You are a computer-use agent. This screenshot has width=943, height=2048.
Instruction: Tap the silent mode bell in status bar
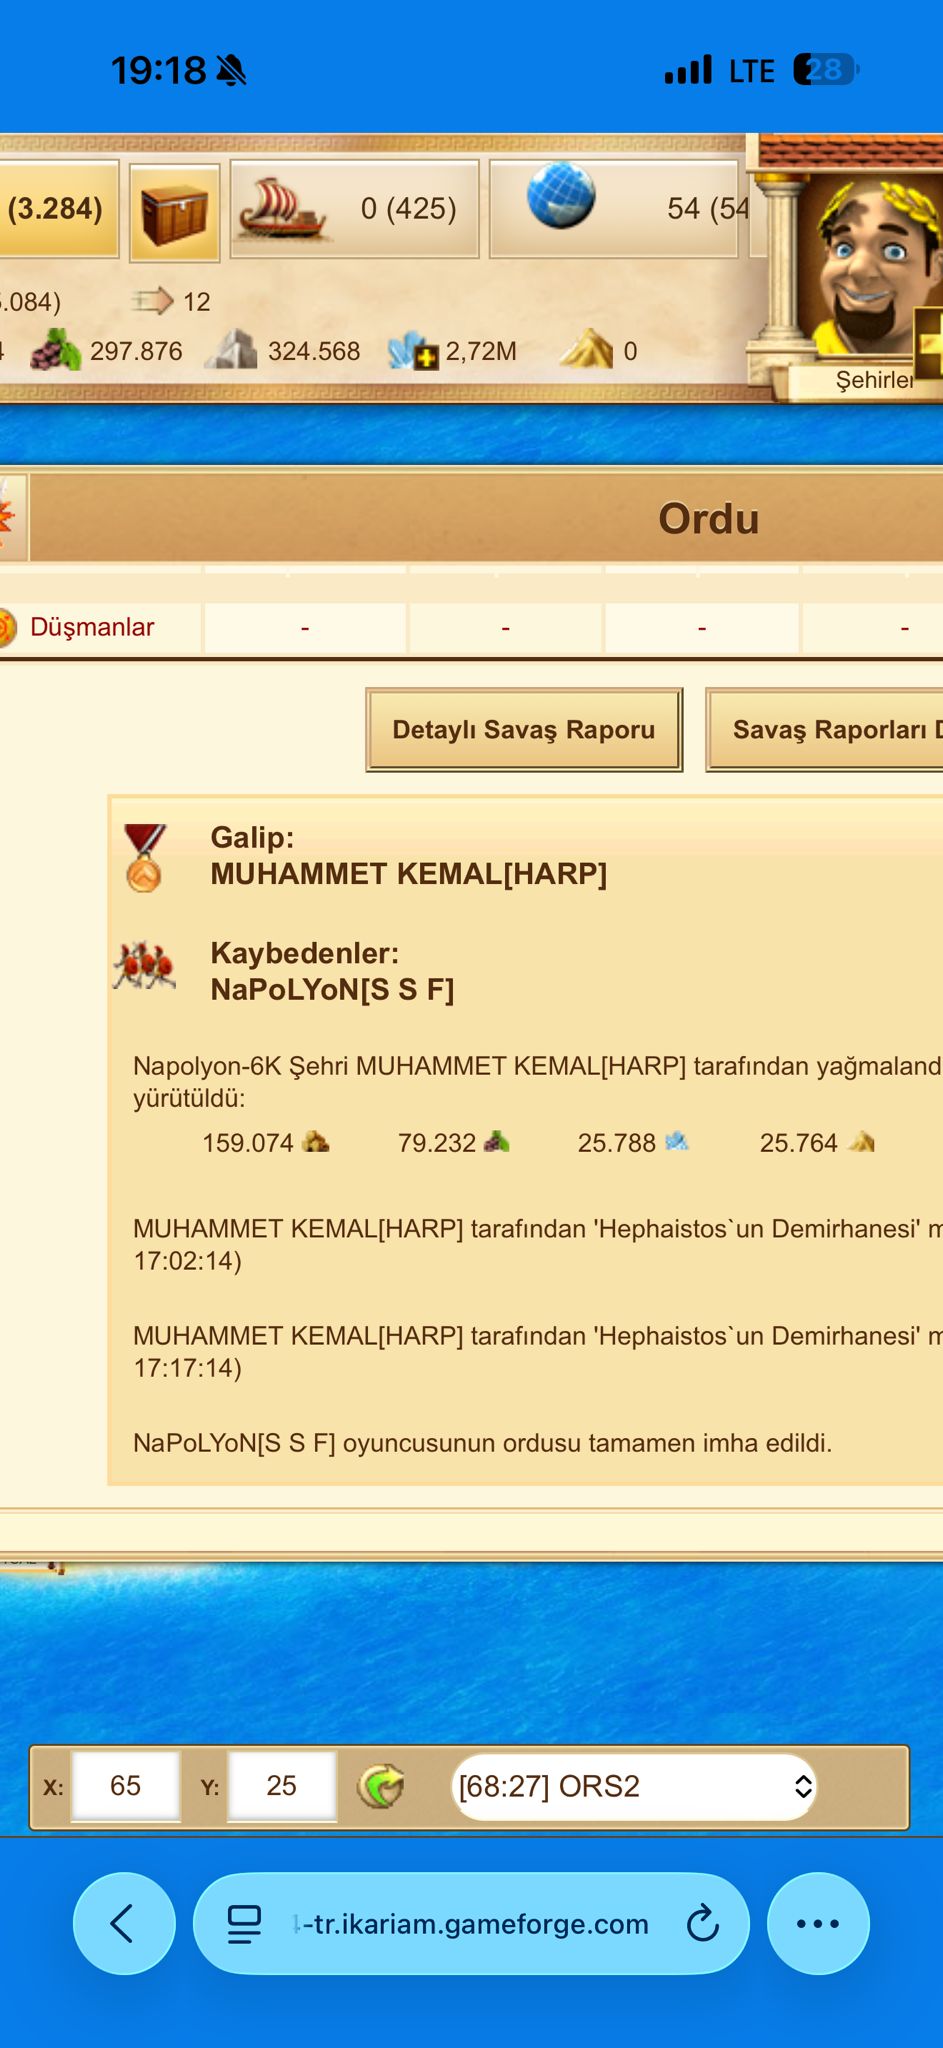pos(231,71)
